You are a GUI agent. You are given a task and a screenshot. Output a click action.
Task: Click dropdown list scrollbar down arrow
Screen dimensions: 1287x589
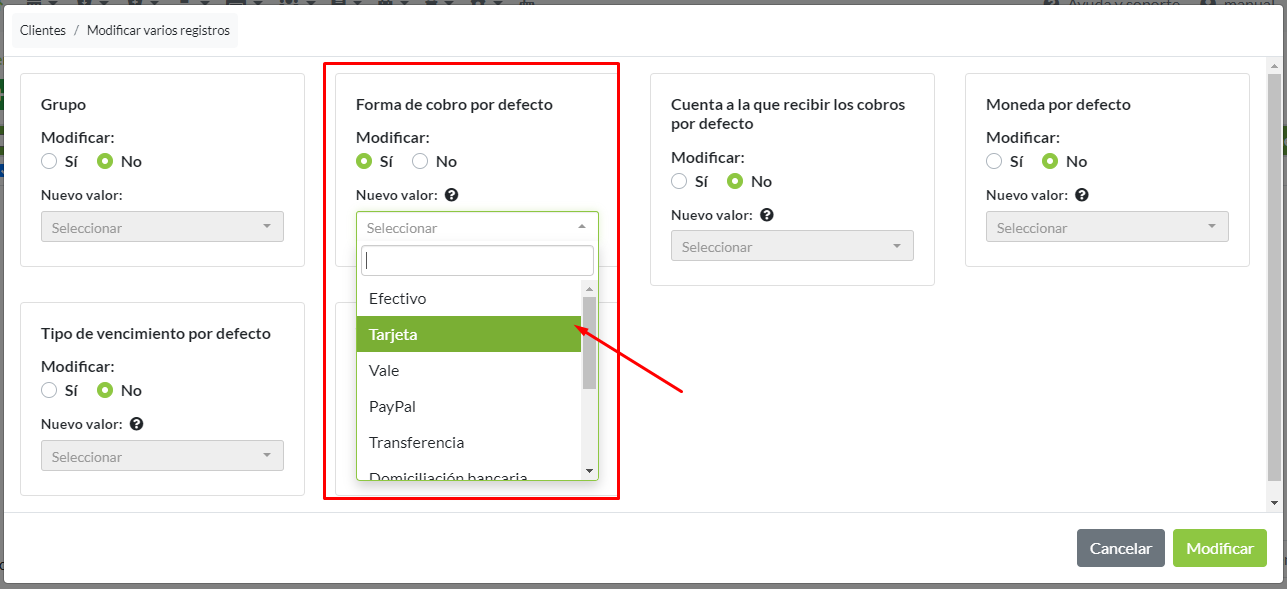(589, 470)
